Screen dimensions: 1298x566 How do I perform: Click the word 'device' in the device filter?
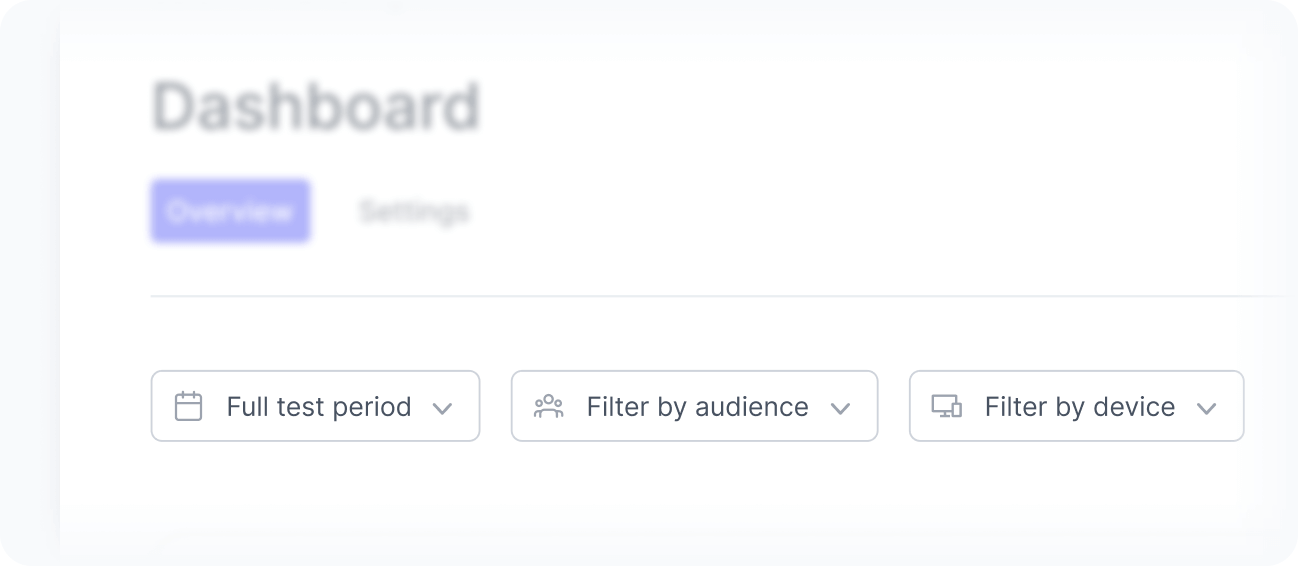[x=1134, y=407]
